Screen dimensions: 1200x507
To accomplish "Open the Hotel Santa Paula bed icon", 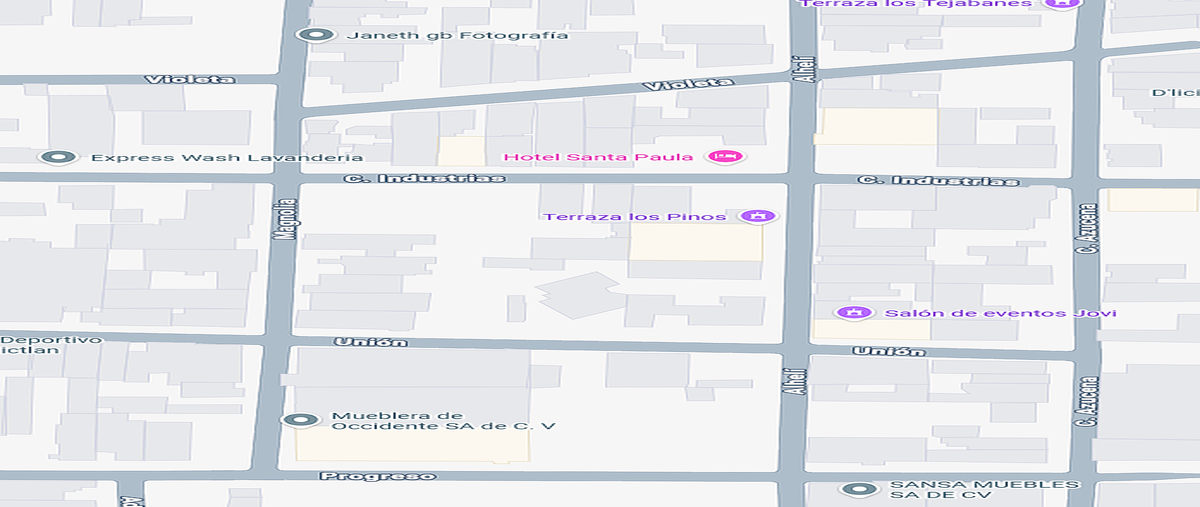I will click(x=723, y=157).
